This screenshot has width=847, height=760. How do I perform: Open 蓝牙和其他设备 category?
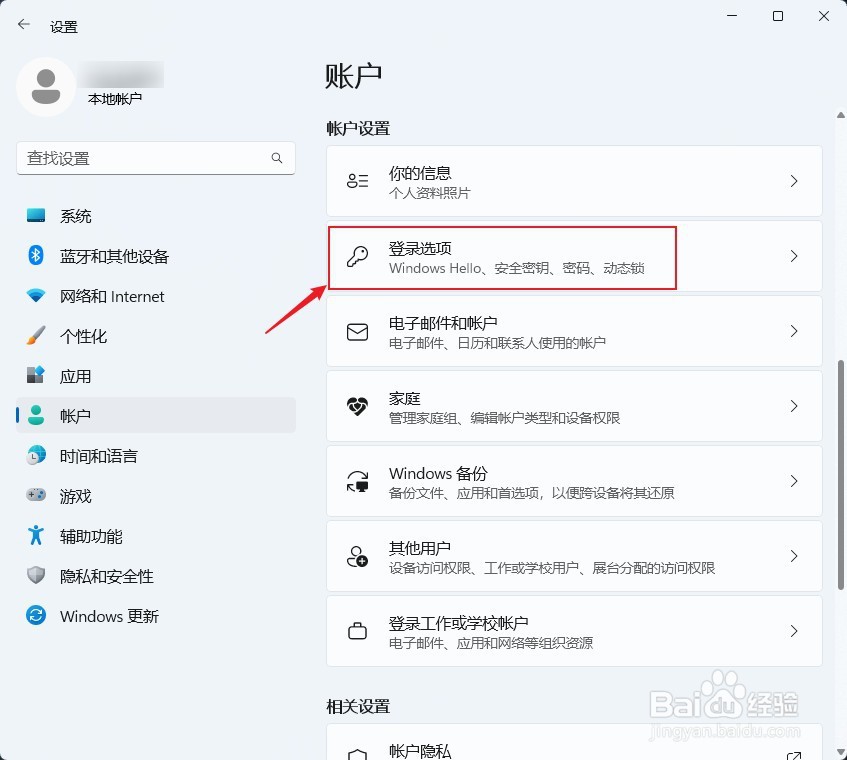point(156,255)
